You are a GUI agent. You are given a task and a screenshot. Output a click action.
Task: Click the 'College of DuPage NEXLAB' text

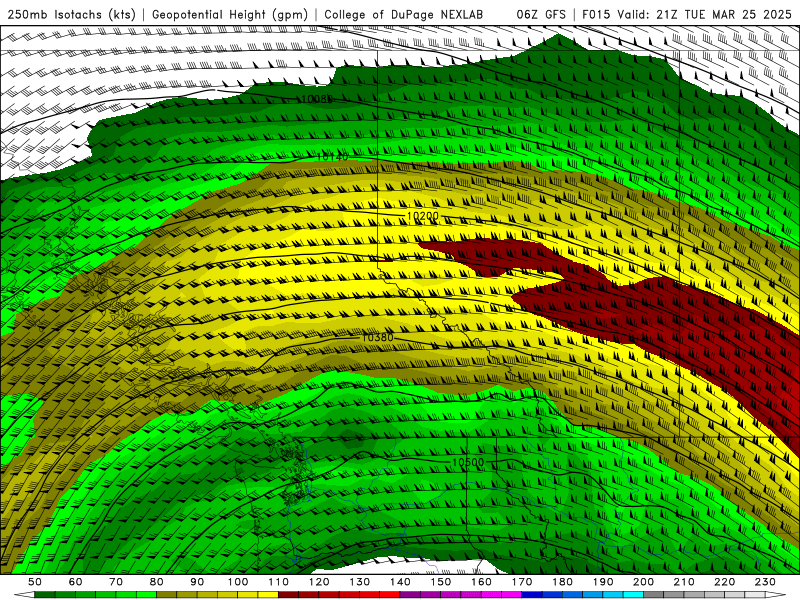coord(403,14)
